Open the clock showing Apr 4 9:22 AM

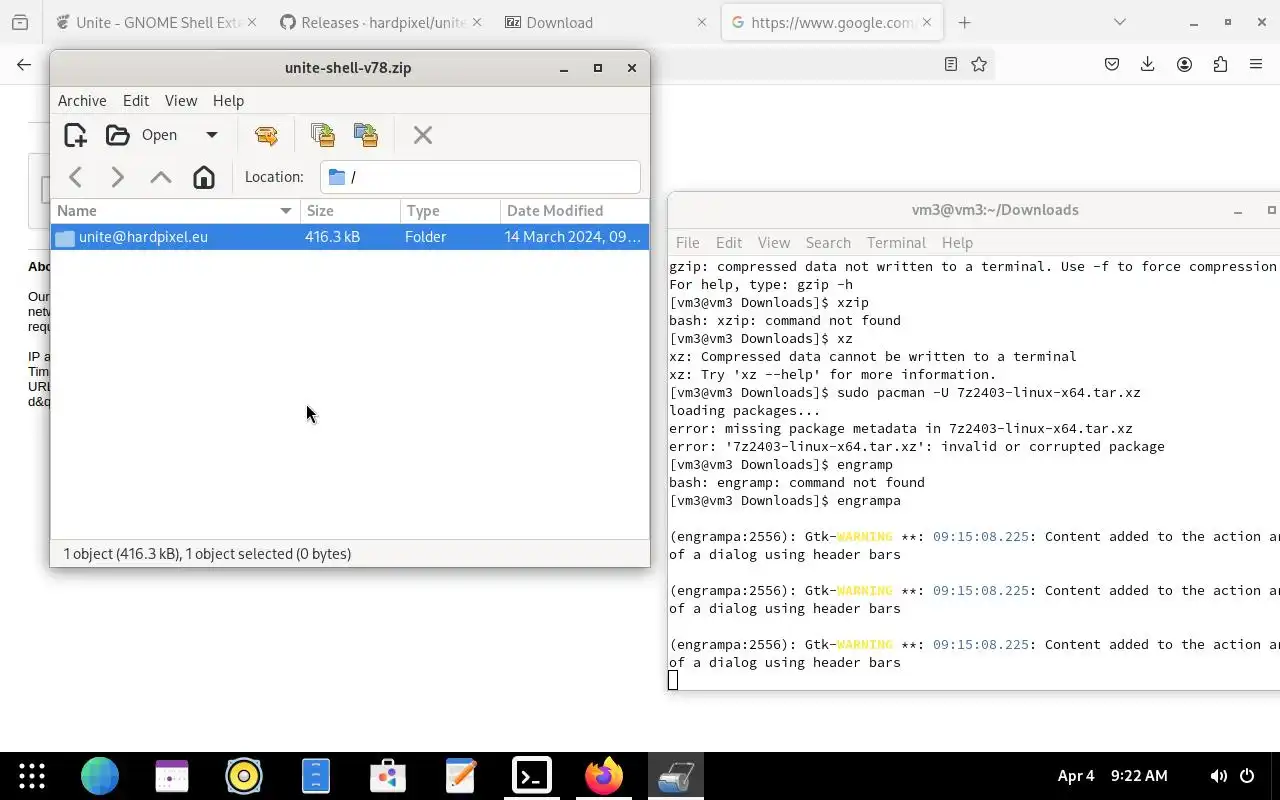click(x=1112, y=776)
